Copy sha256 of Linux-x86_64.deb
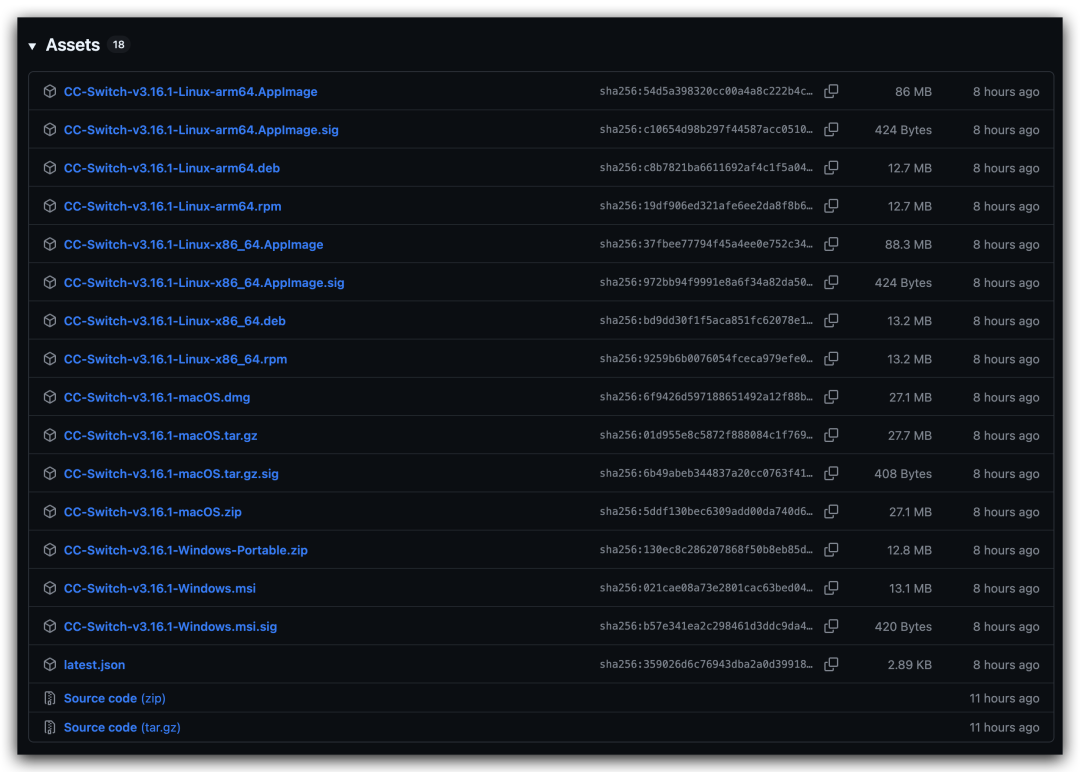The image size is (1080, 772). [x=831, y=321]
